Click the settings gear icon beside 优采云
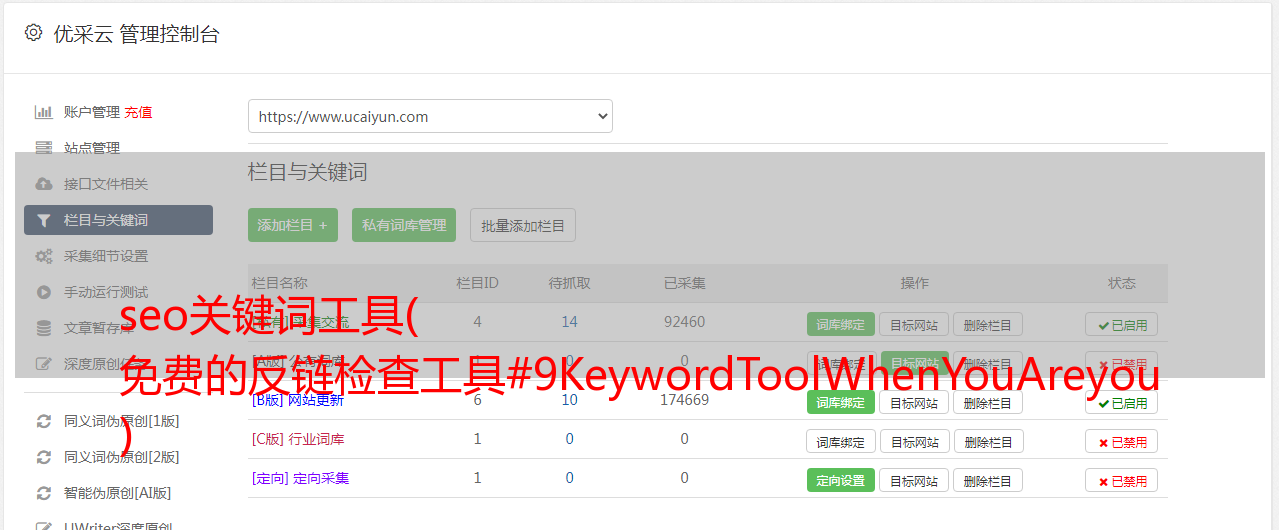This screenshot has width=1279, height=530. tap(34, 33)
